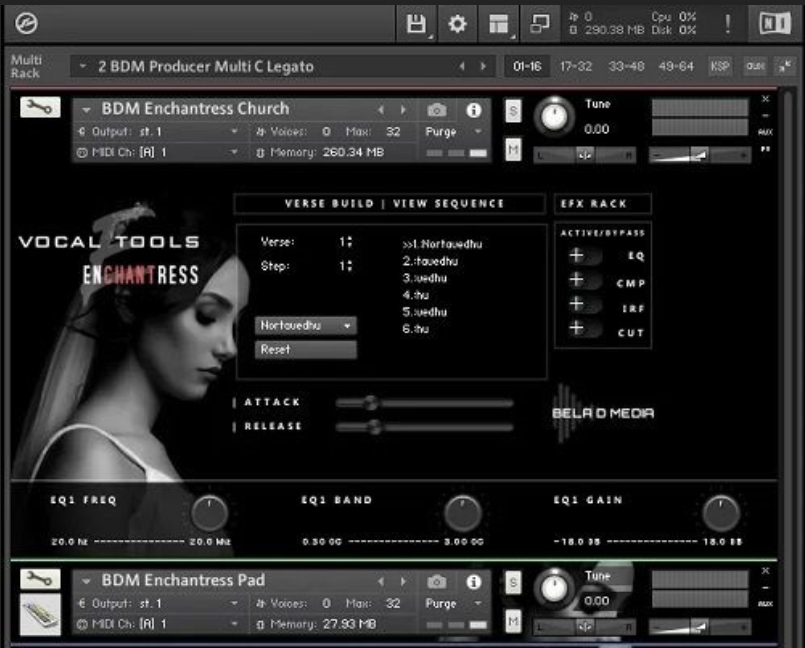Select next preset for Enchantress Pad
The height and width of the screenshot is (648, 805).
click(x=404, y=581)
